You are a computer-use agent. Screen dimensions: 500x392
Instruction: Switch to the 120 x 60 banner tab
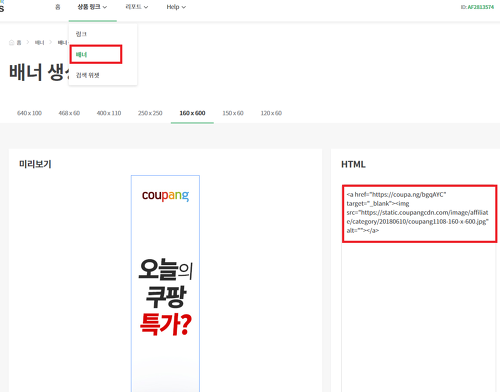[271, 113]
